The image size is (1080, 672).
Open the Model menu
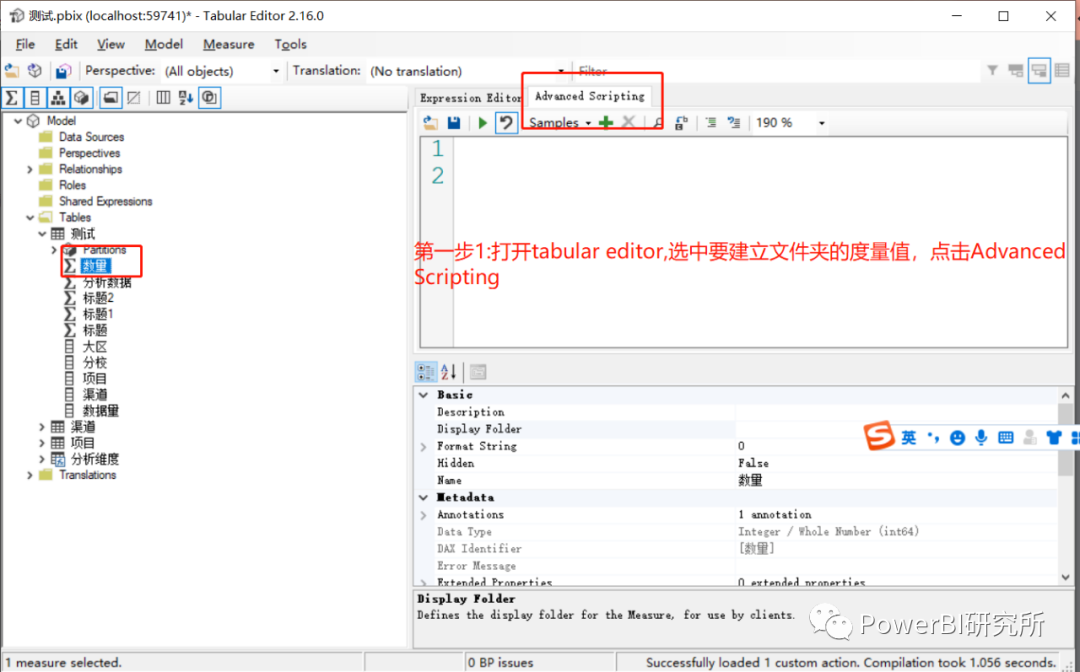[x=163, y=44]
